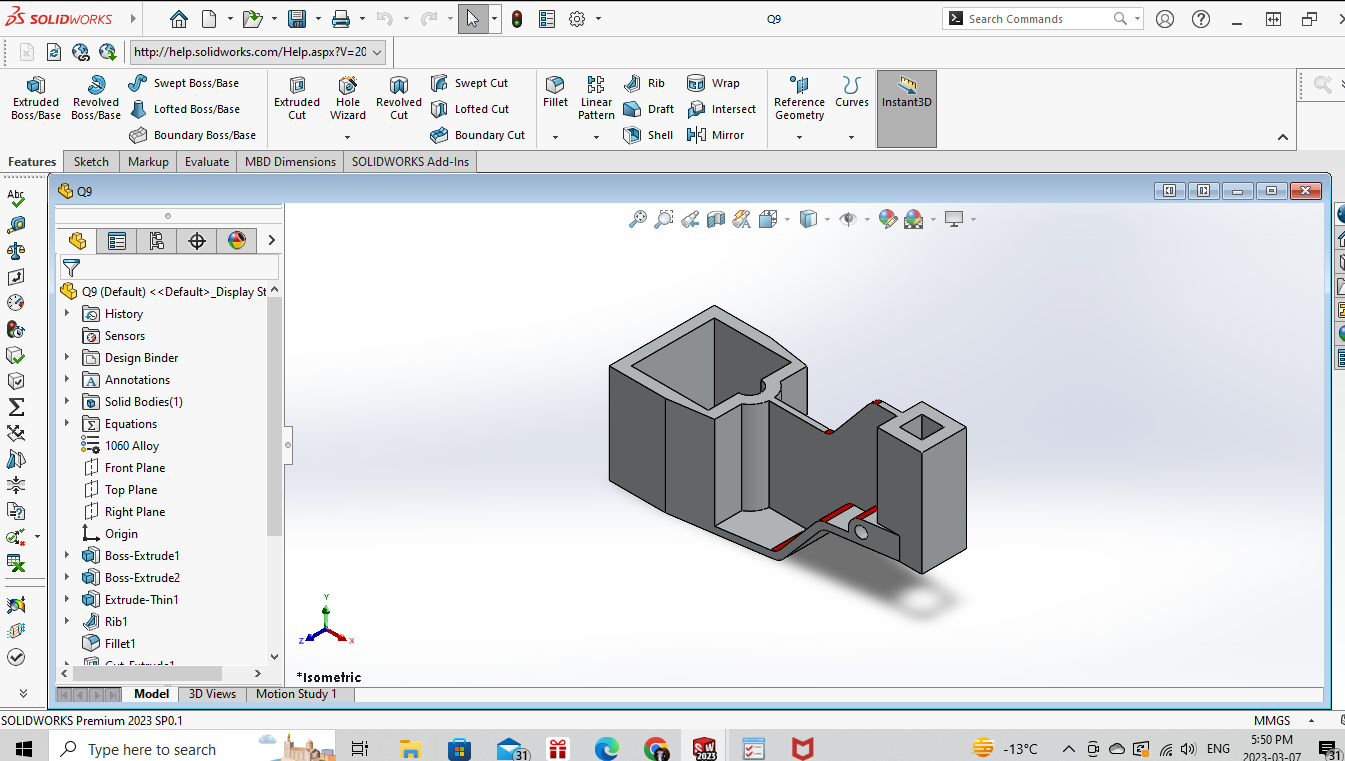This screenshot has width=1345, height=761.
Task: Select Fillet1 in the feature tree
Action: pos(108,643)
